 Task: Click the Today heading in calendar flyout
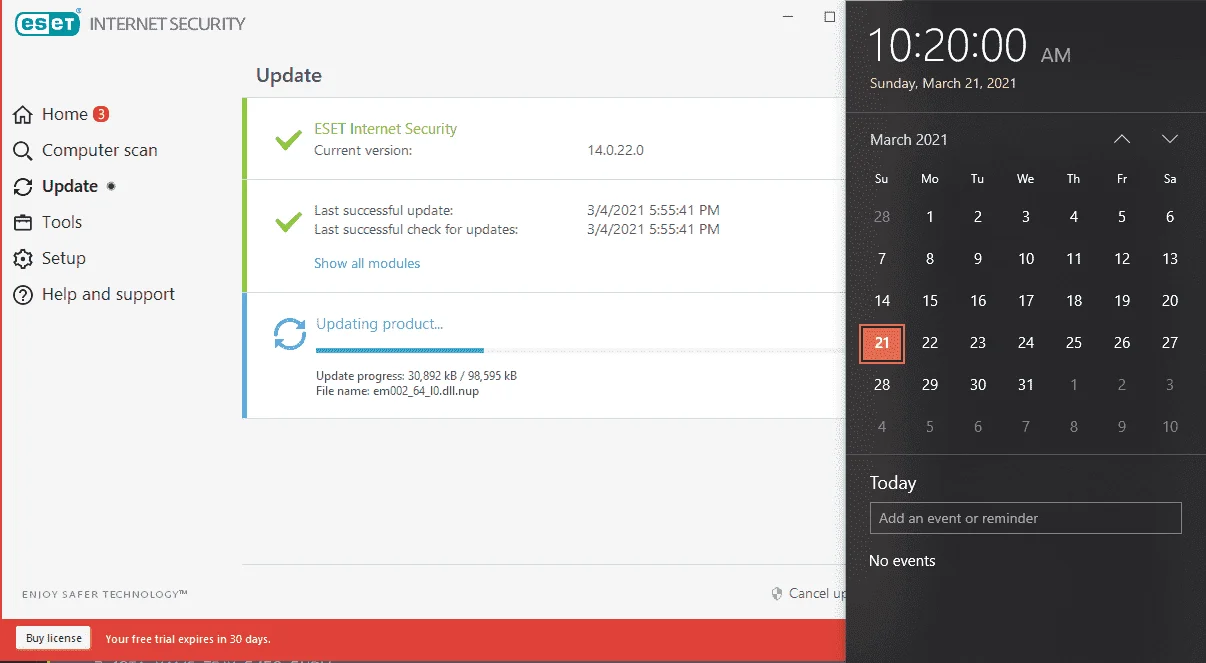[893, 483]
